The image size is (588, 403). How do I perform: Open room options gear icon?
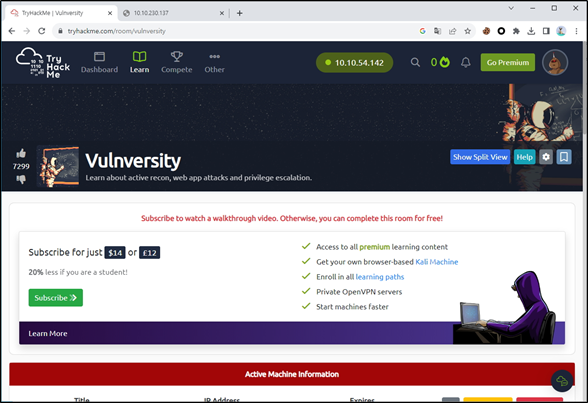546,157
